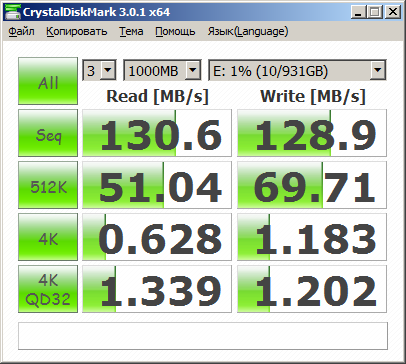Viewport: 406px width, 364px height.
Task: Click the Seq write result 128.9
Action: point(312,133)
